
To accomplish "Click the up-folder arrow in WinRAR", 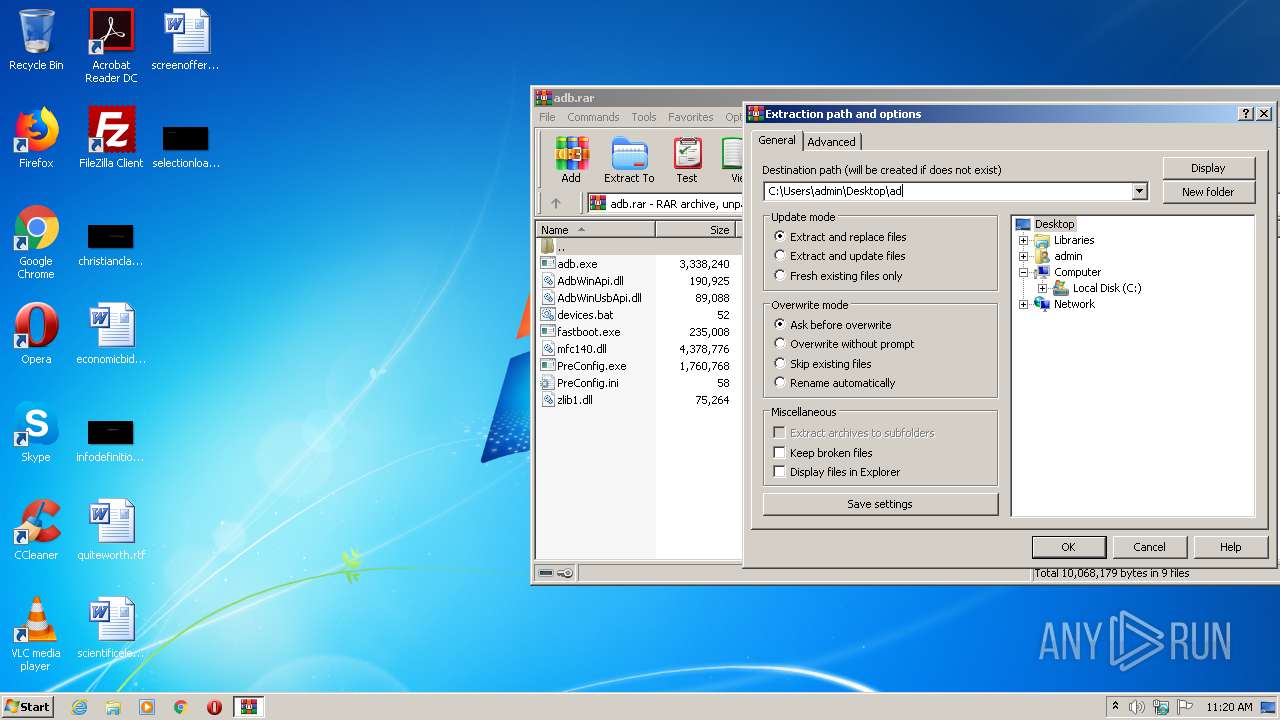I will [556, 203].
